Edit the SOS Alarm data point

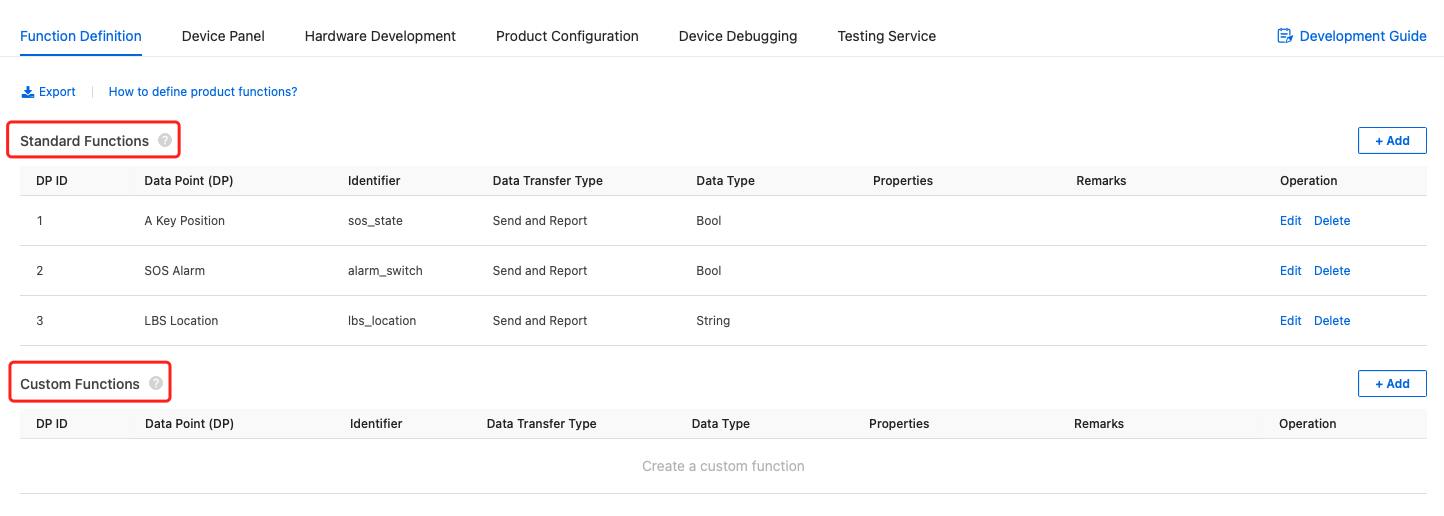click(1291, 271)
